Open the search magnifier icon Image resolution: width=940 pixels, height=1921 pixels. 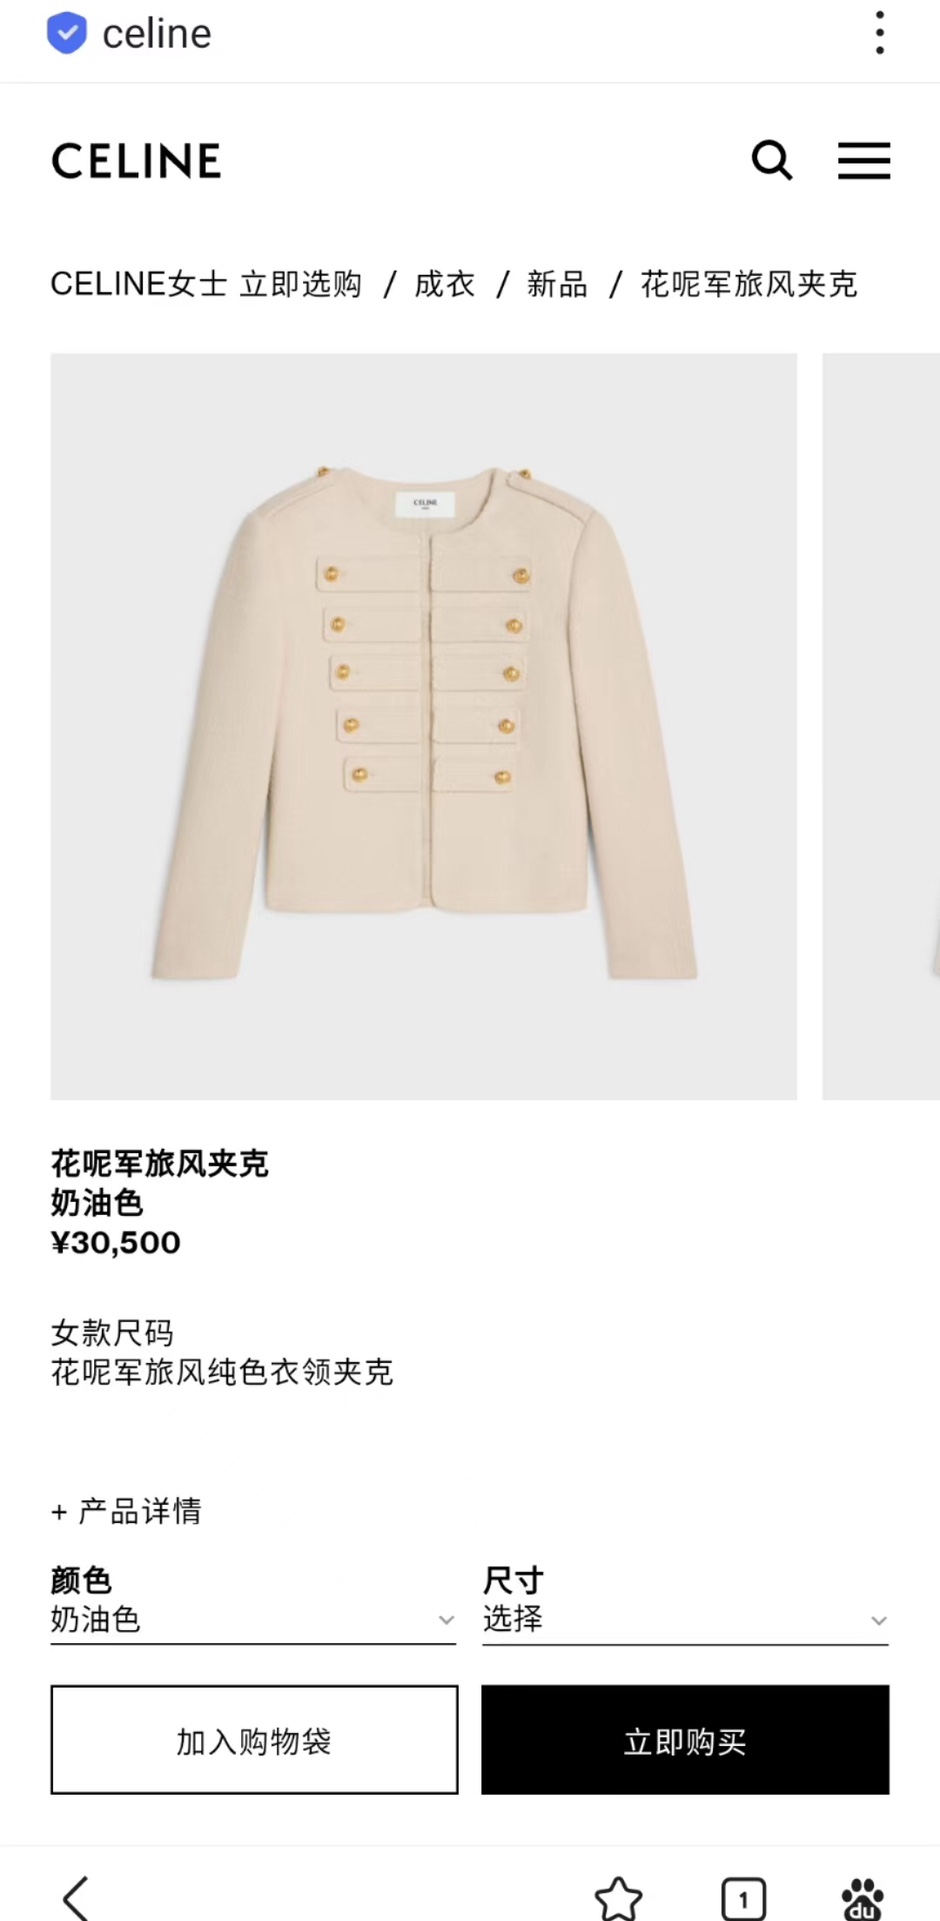(x=772, y=160)
